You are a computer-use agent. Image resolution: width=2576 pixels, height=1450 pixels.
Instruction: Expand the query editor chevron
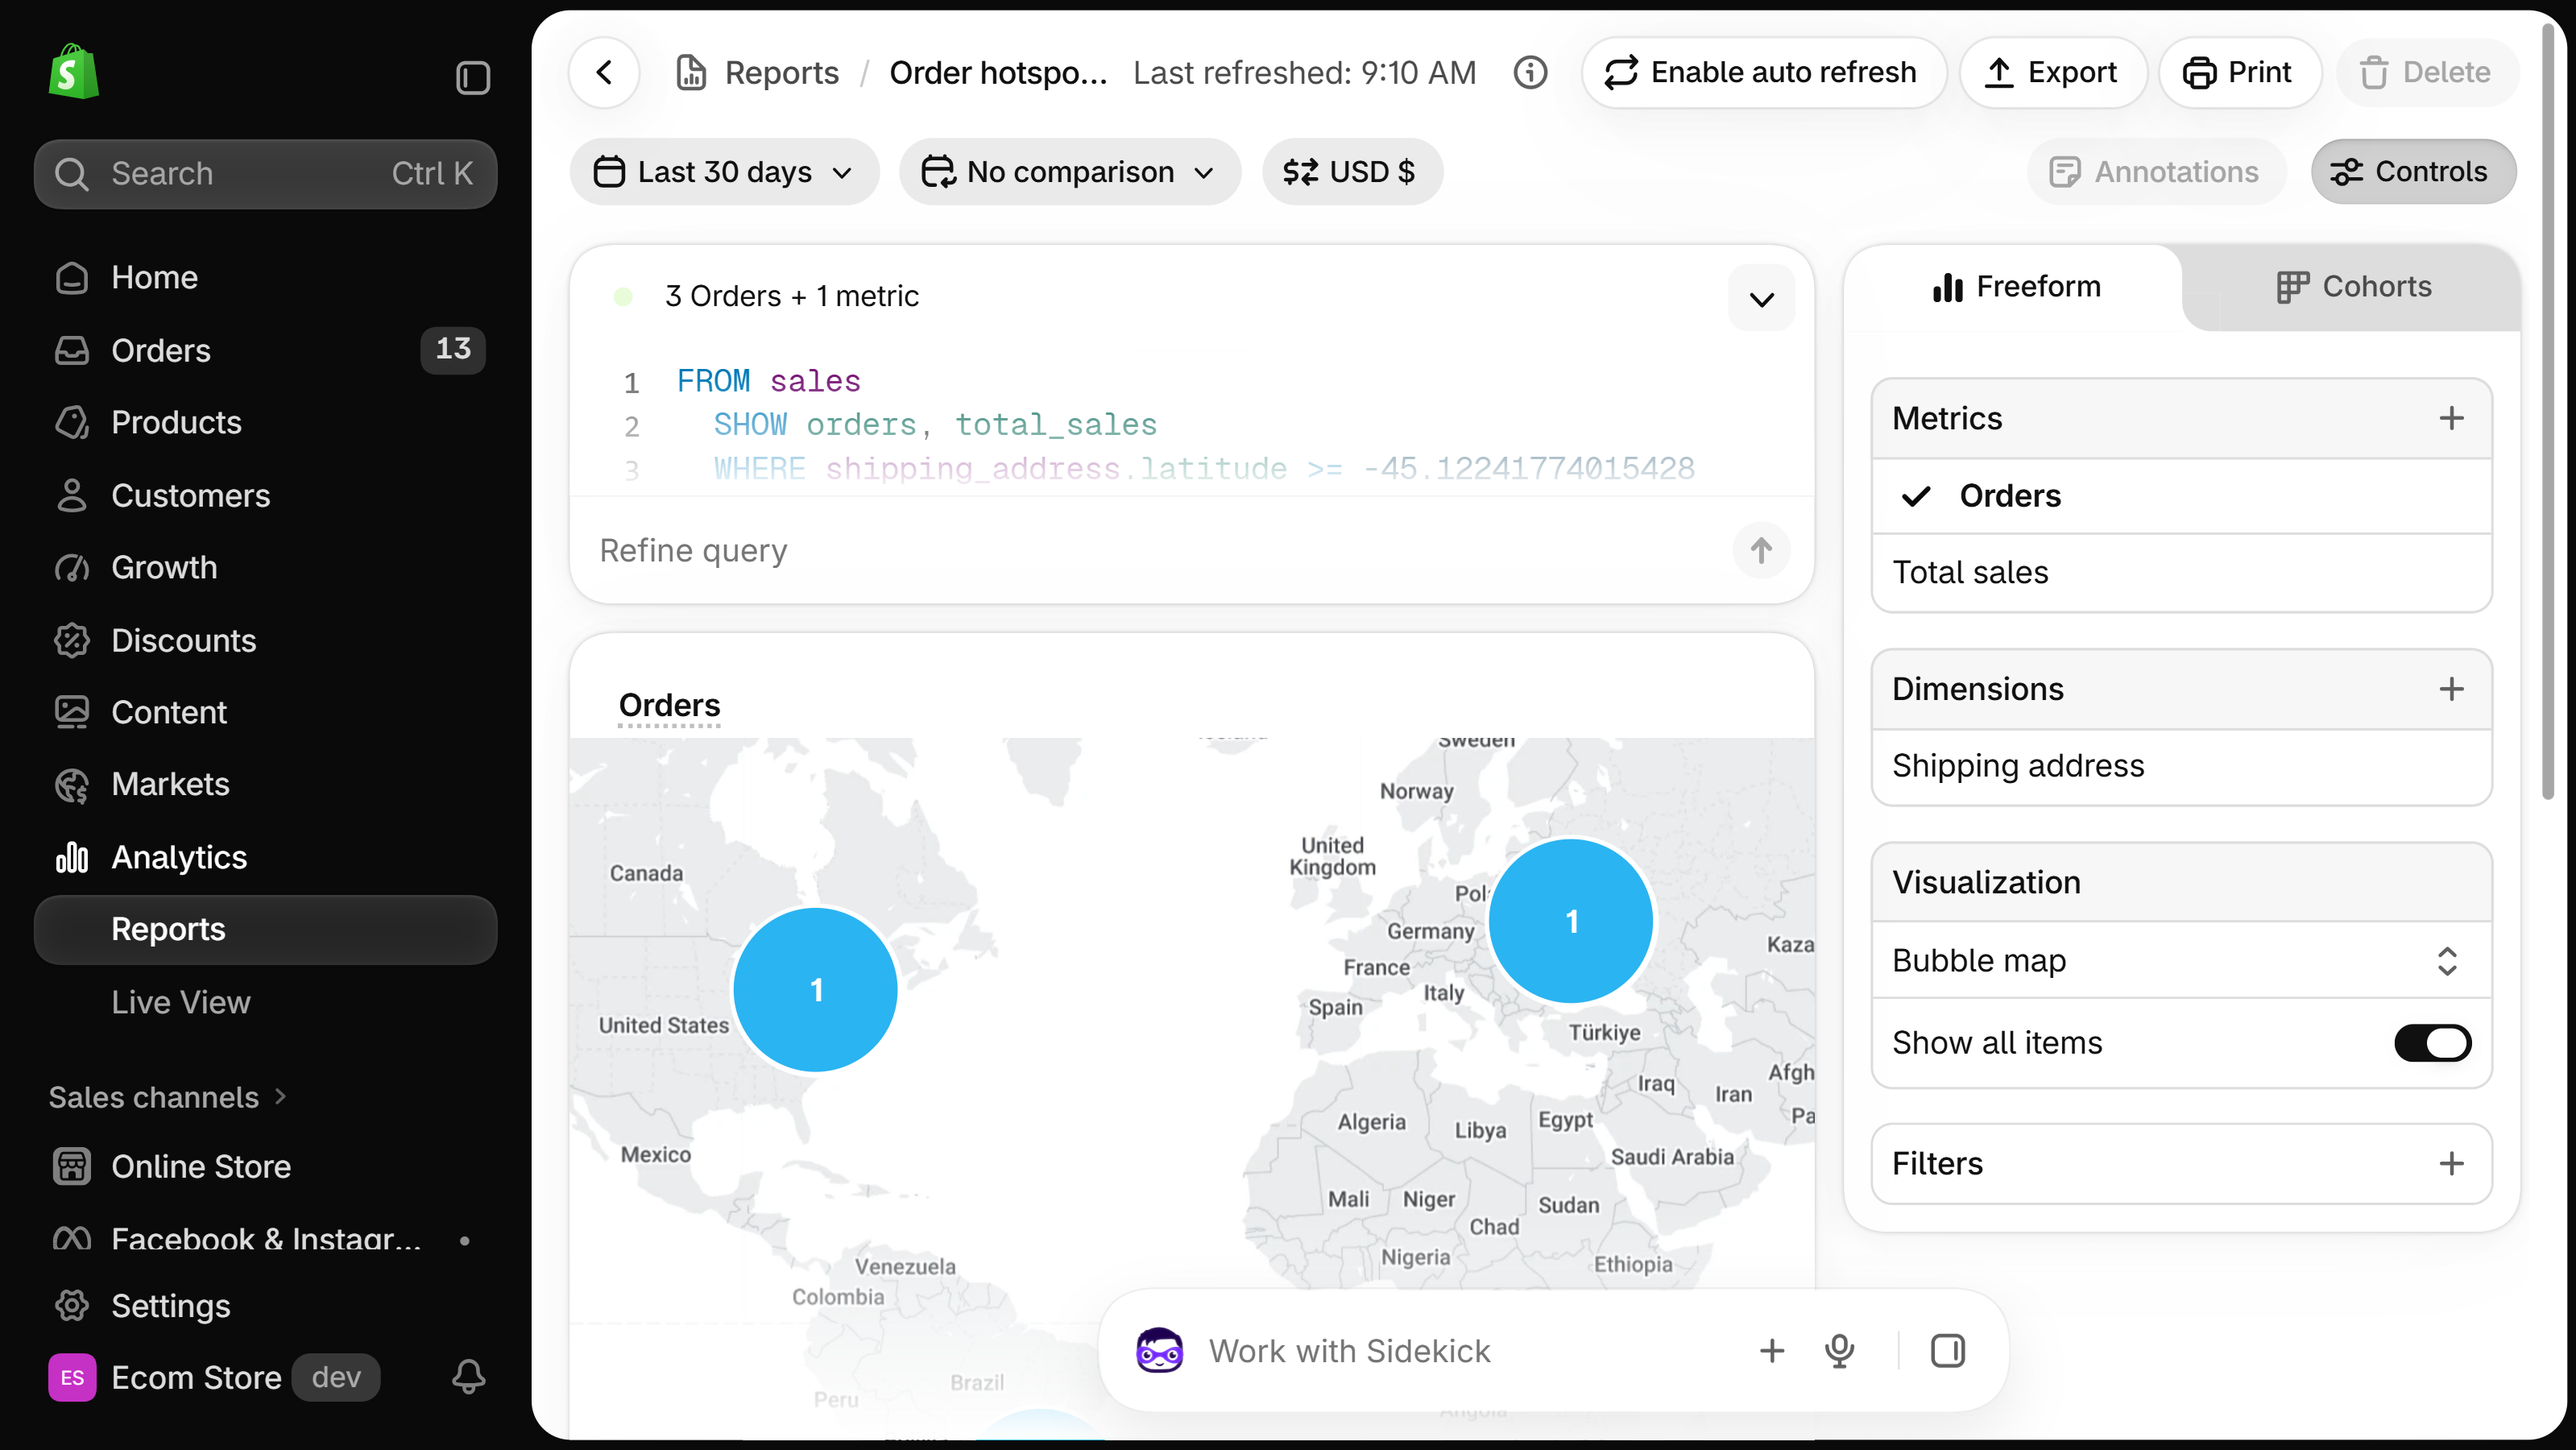point(1761,298)
